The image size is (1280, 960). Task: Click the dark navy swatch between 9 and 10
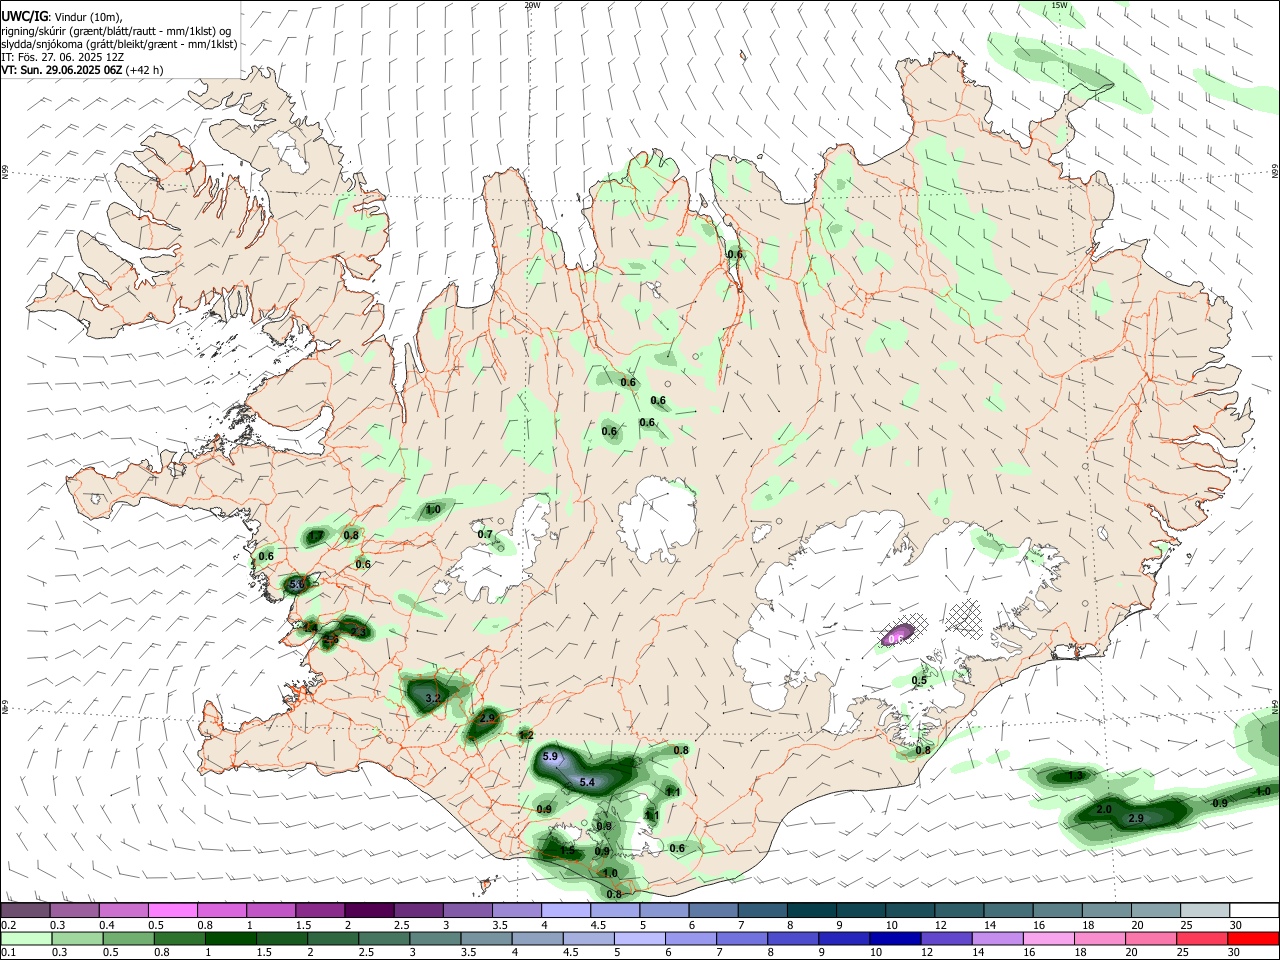pos(894,938)
